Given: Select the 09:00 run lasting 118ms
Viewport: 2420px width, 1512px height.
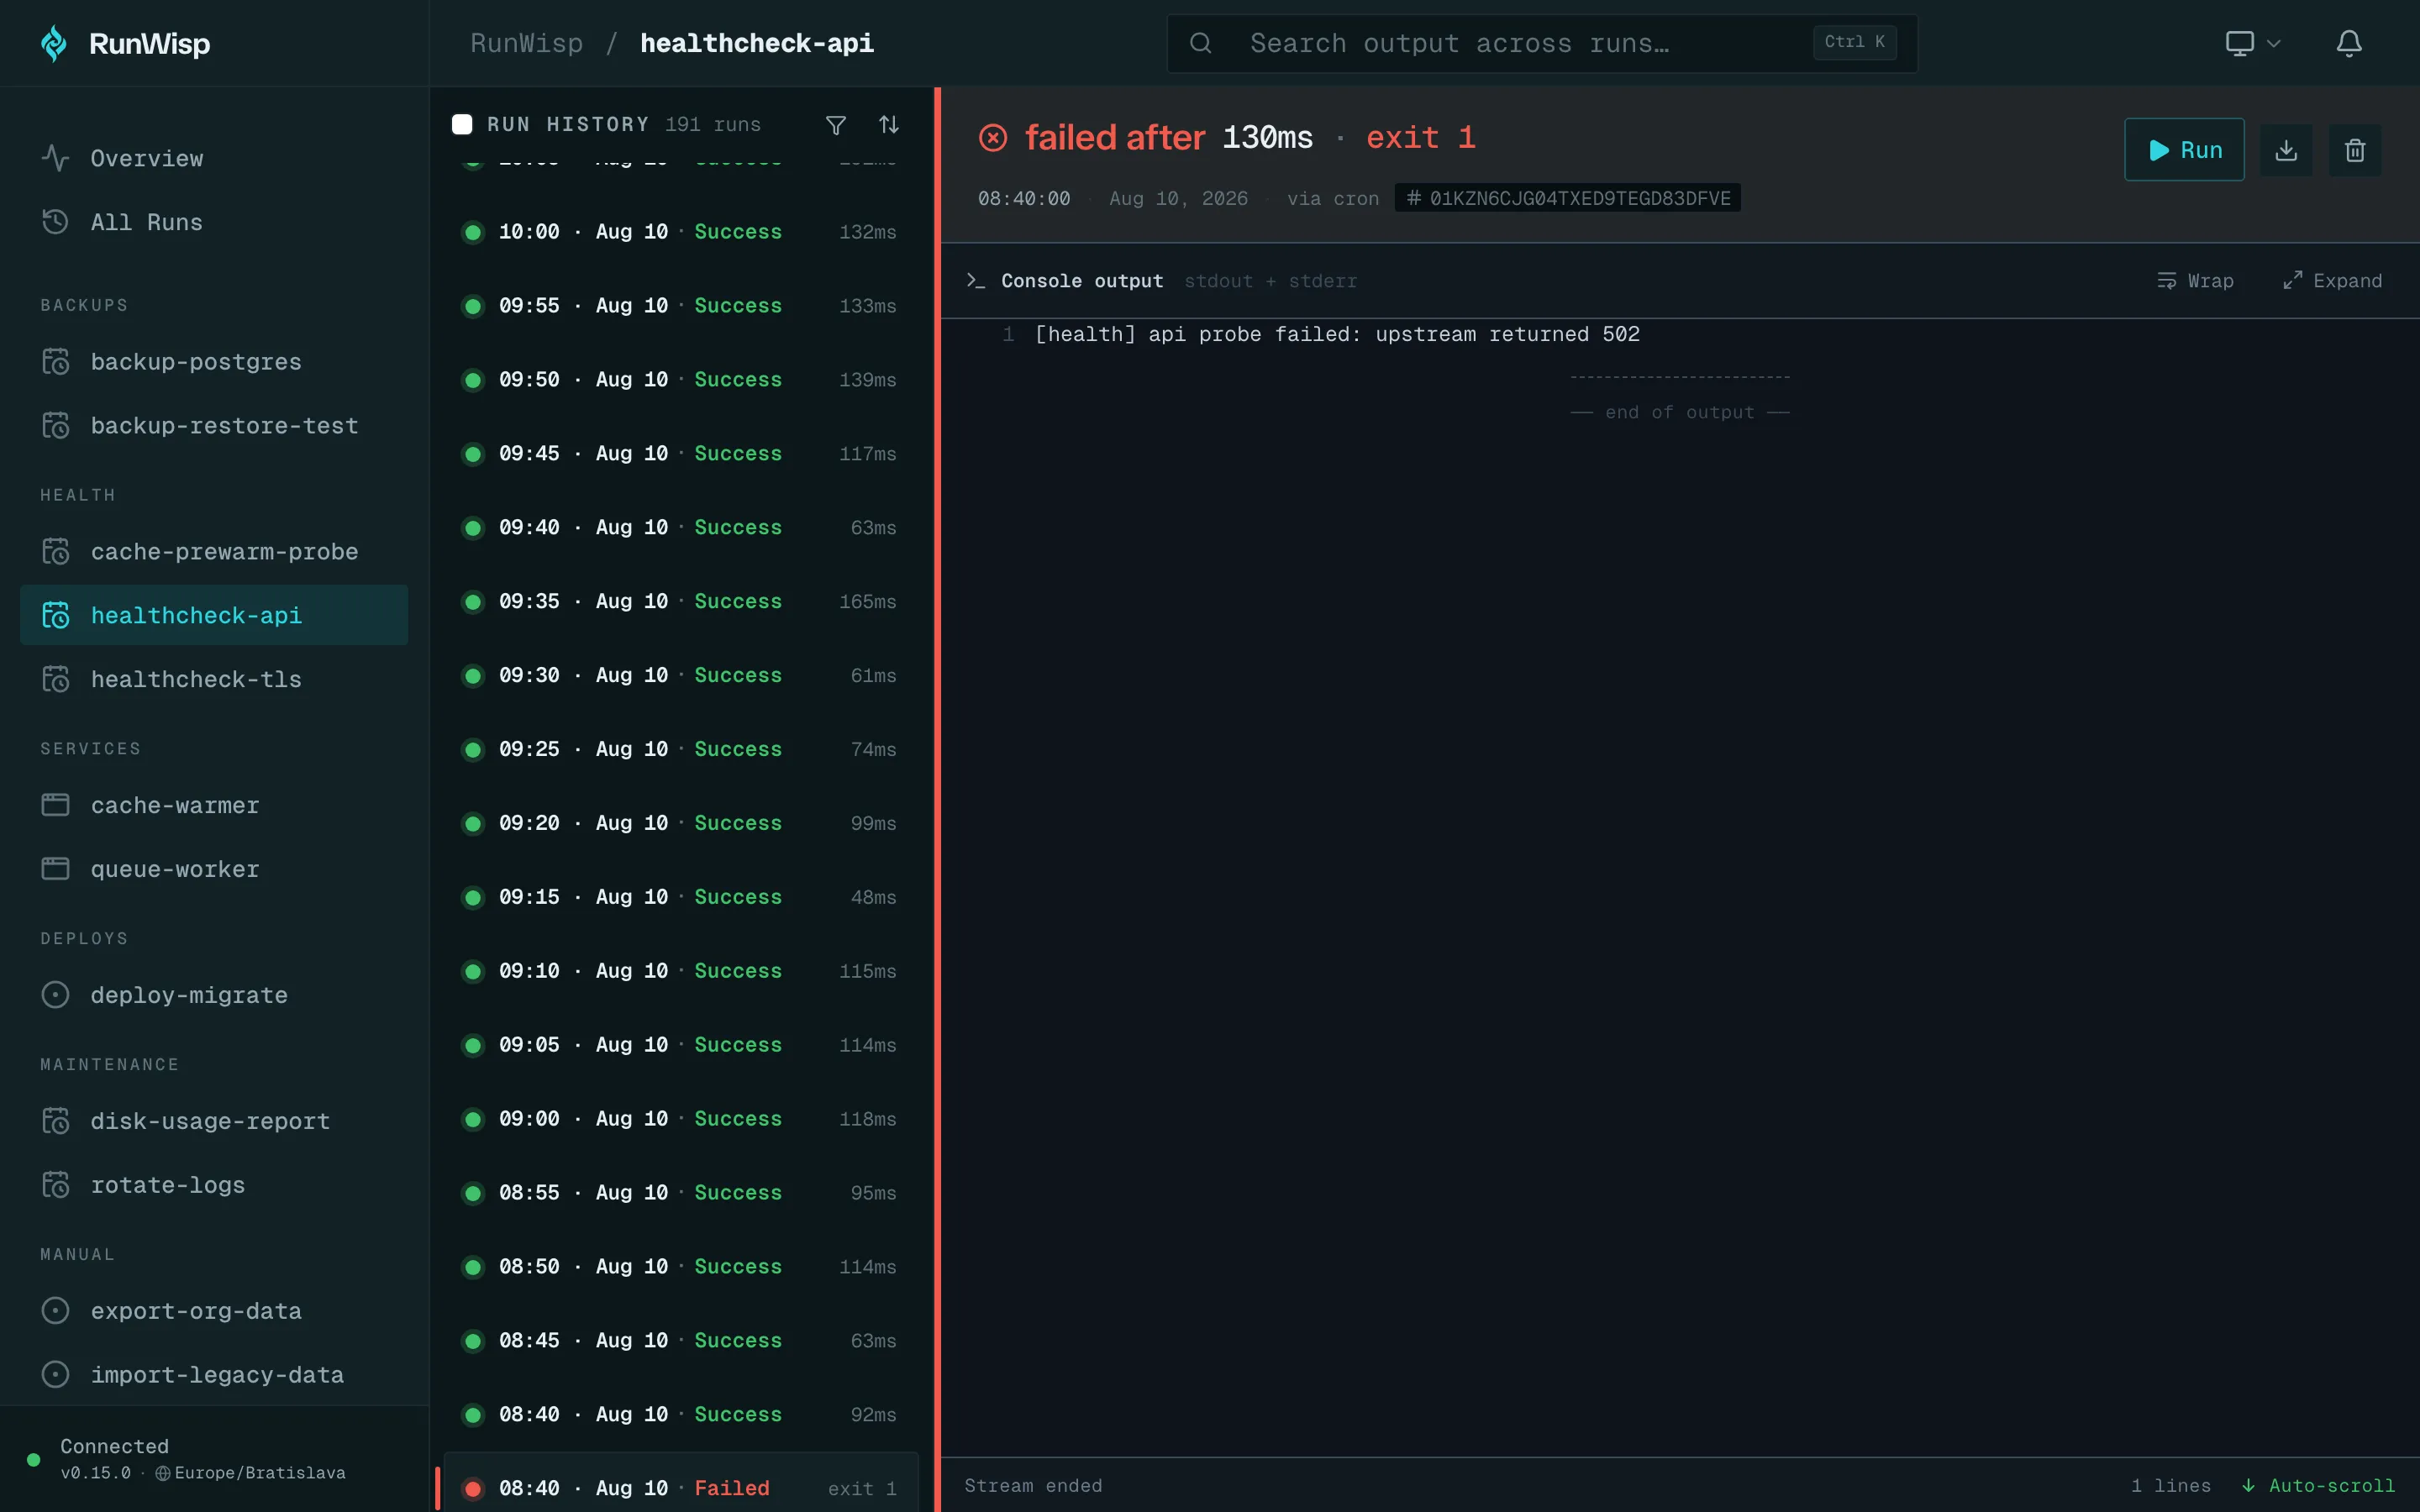Looking at the screenshot, I should 680,1119.
